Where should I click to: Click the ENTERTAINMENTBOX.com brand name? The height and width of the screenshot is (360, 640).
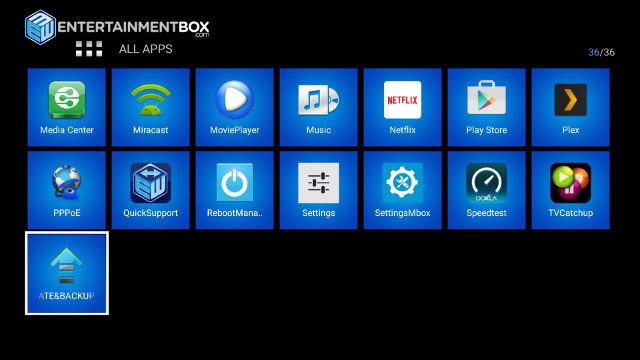point(133,28)
